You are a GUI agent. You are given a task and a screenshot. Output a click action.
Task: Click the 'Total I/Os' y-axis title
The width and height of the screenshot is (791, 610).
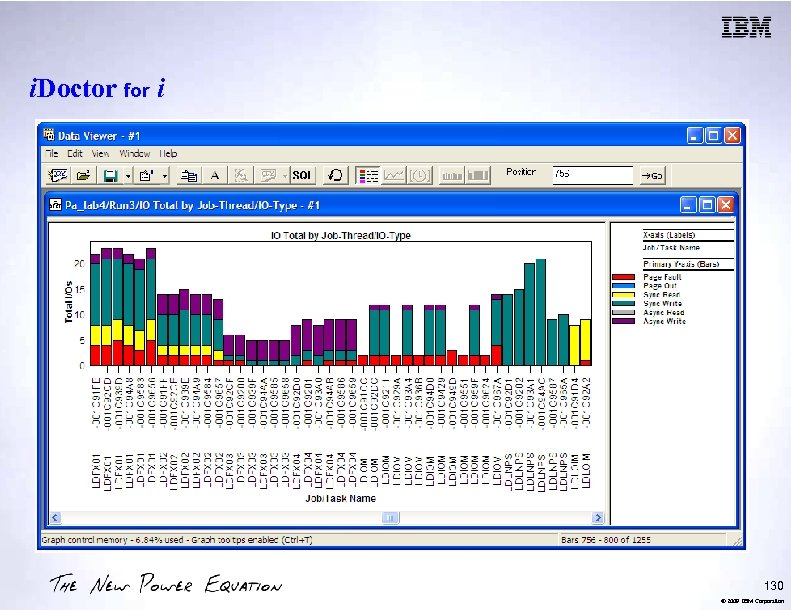point(69,302)
